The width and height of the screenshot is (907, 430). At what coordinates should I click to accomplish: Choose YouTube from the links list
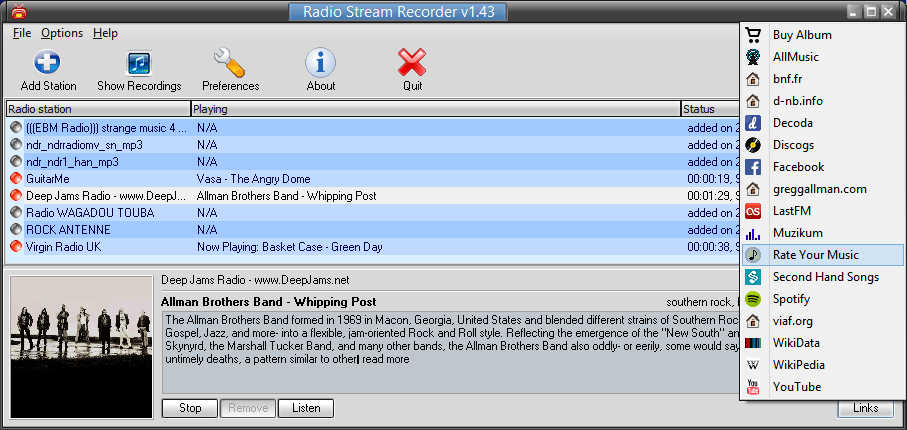point(796,387)
